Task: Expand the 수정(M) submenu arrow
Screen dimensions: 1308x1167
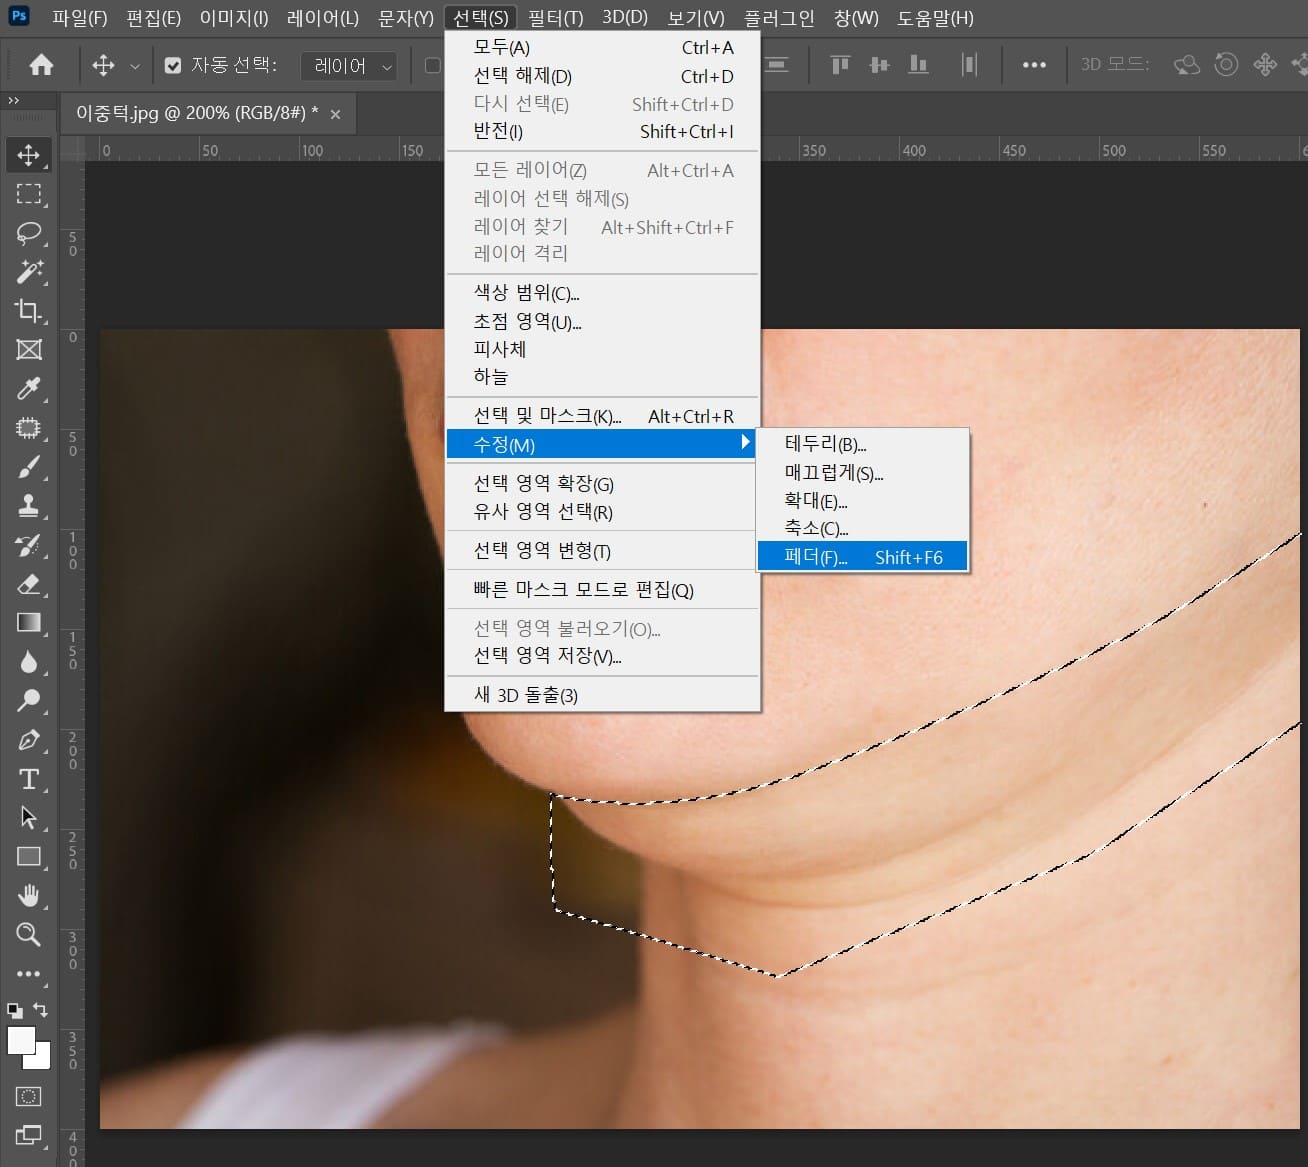Action: click(x=745, y=442)
